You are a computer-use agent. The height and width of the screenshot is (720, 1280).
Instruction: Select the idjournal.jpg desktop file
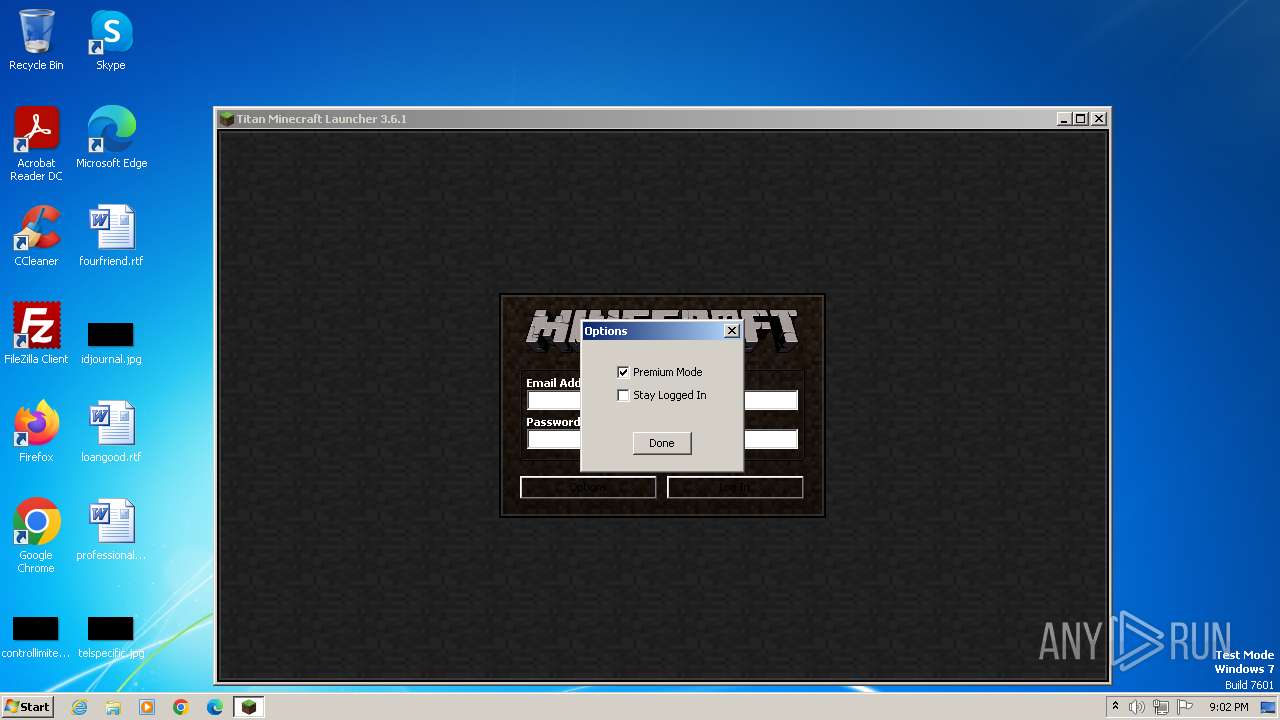pos(111,341)
